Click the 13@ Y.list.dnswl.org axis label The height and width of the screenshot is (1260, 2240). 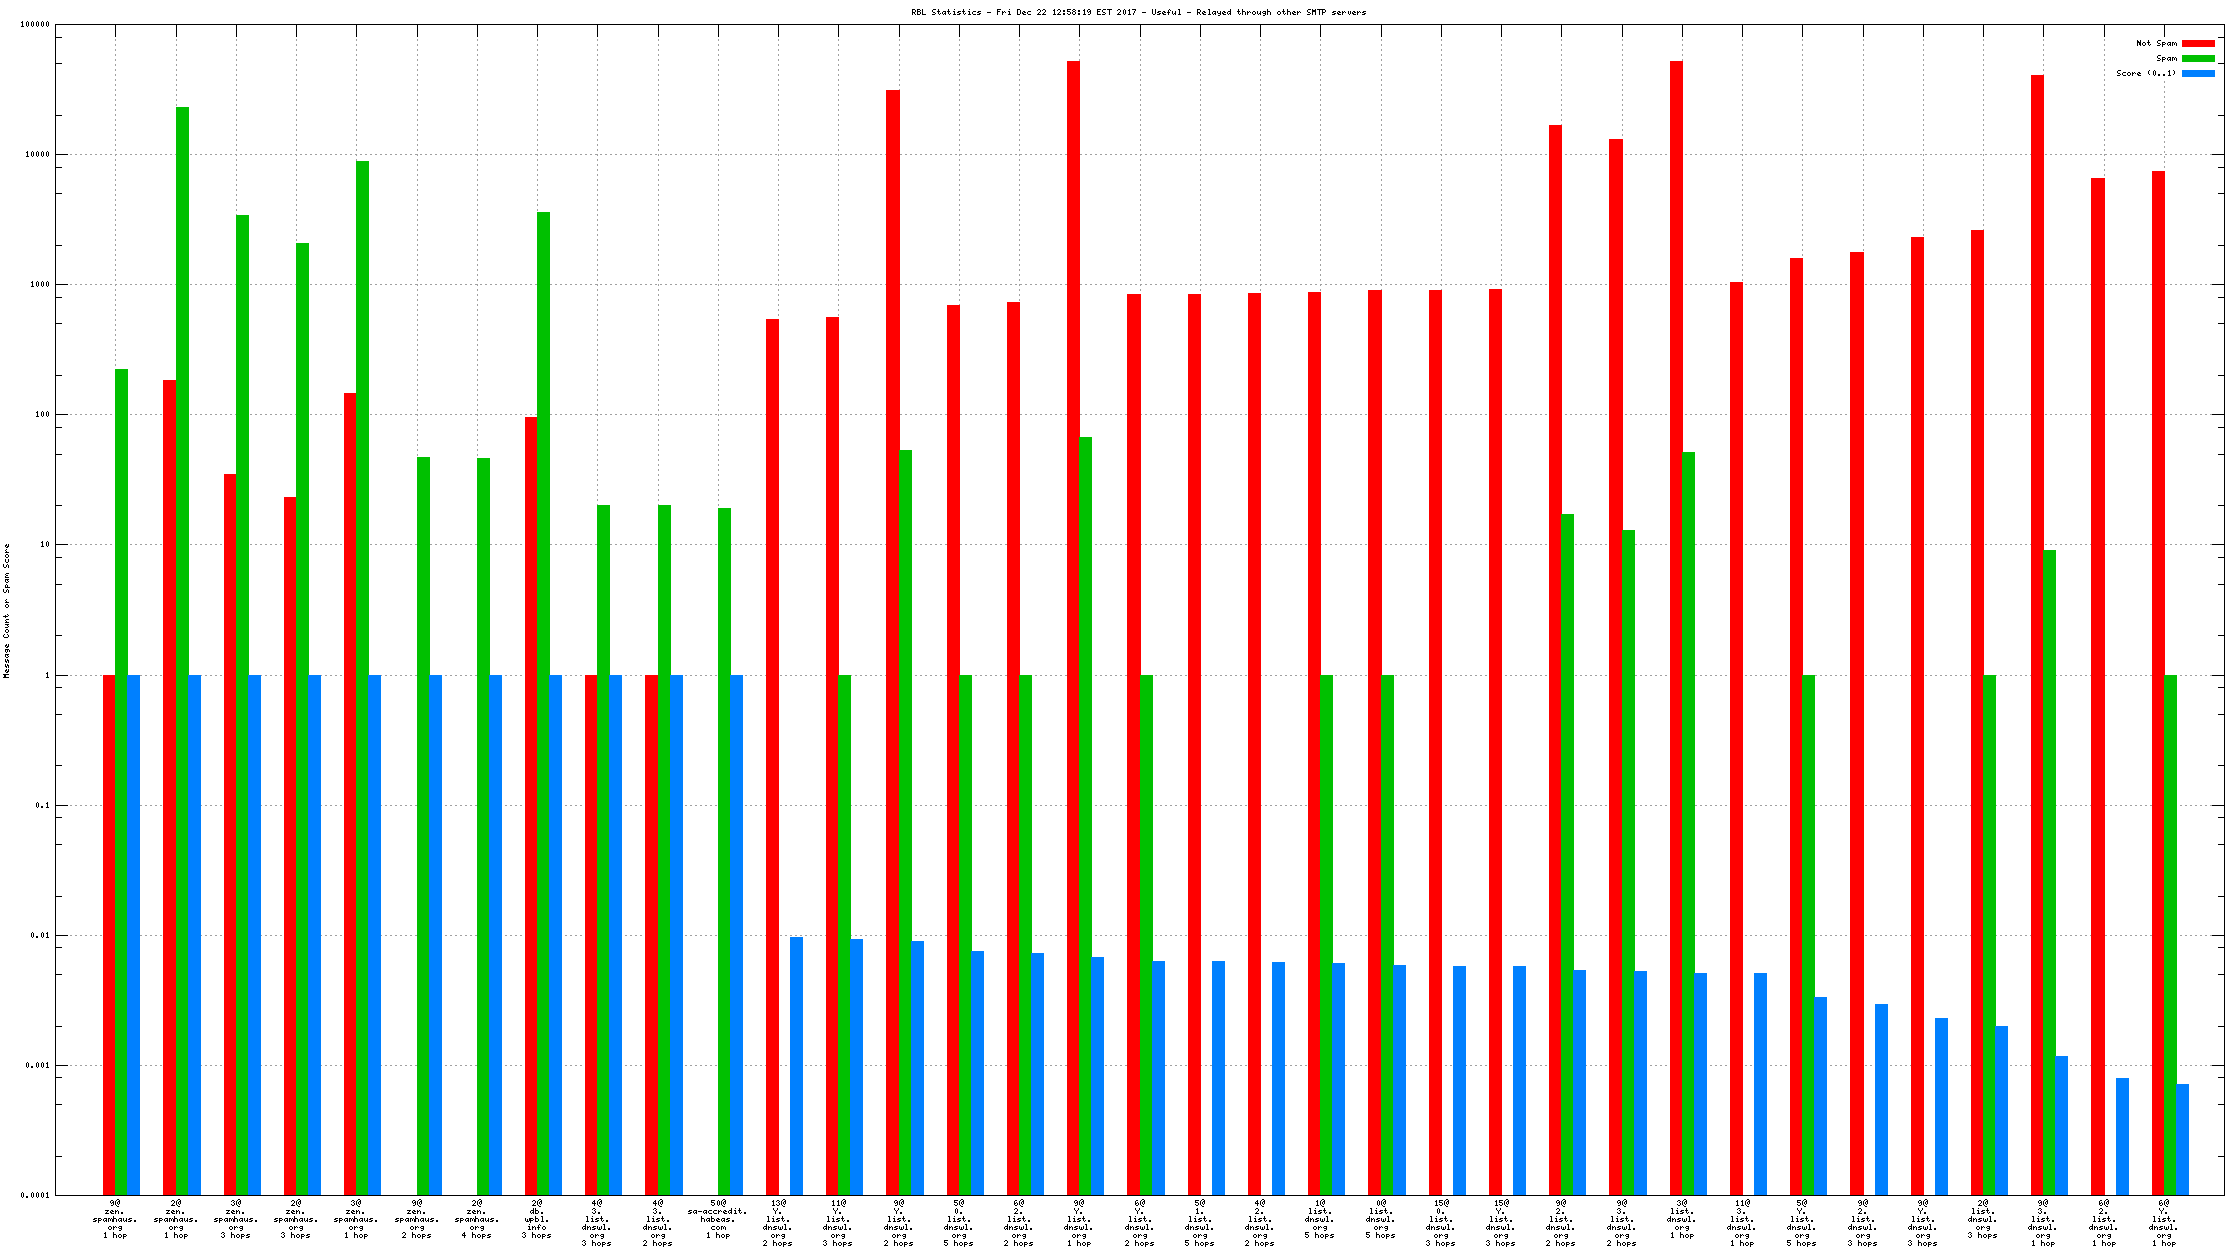point(778,1223)
